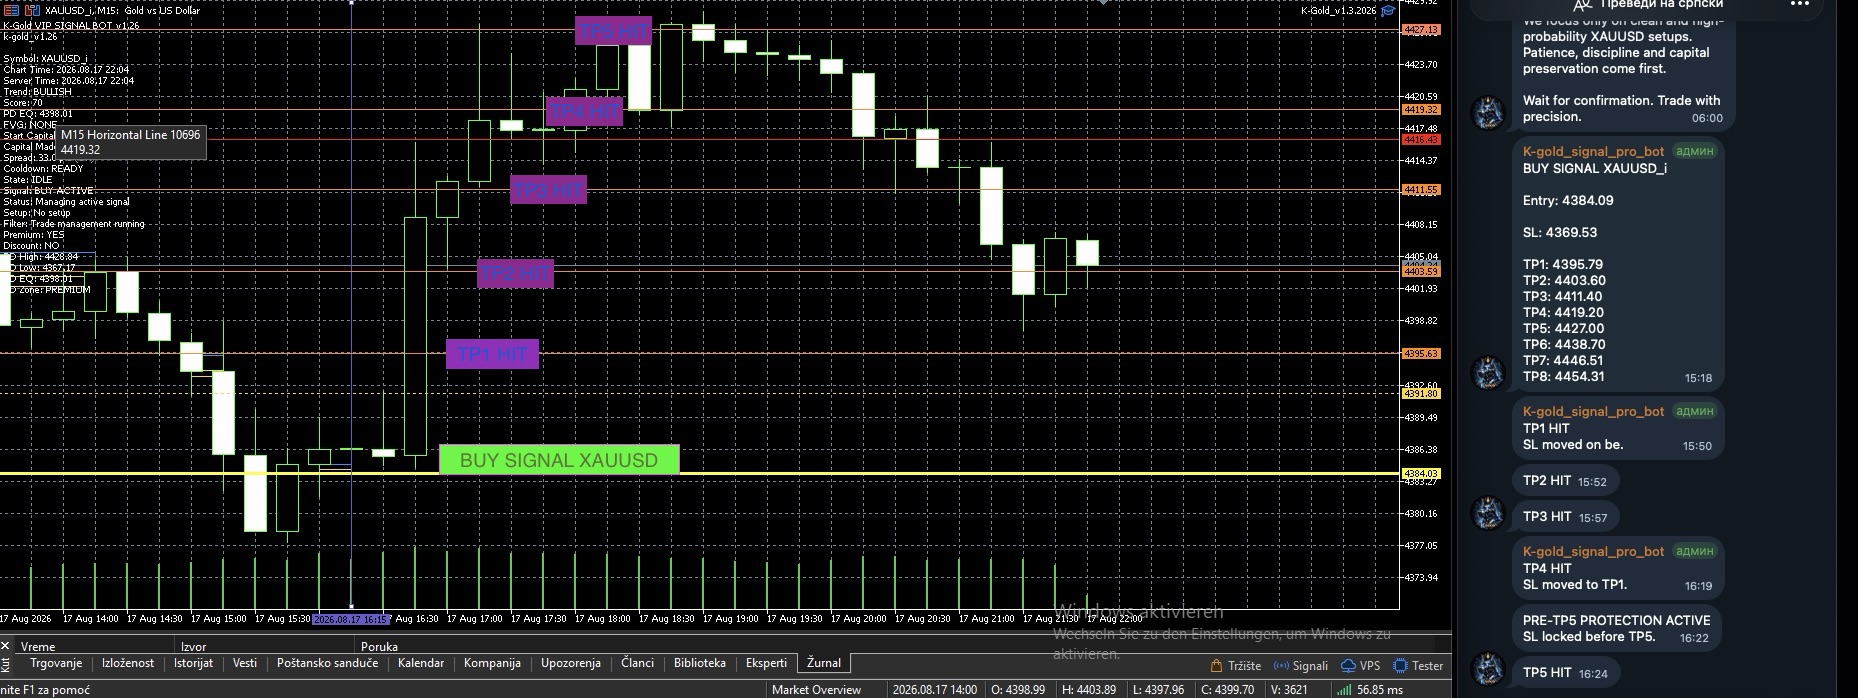Click K-gold_signal_pro_bot name in TP4 HIT message
The width and height of the screenshot is (1858, 698).
click(x=1593, y=551)
